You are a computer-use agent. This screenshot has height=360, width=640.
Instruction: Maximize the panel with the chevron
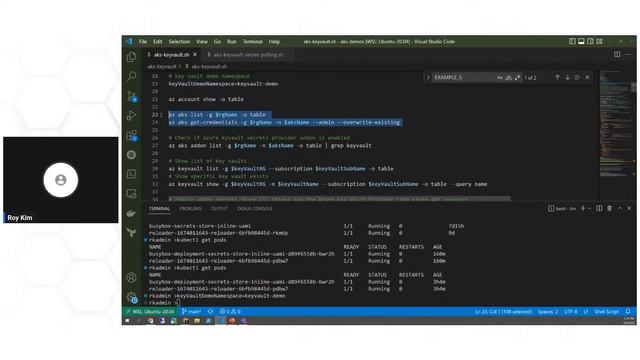(x=620, y=209)
